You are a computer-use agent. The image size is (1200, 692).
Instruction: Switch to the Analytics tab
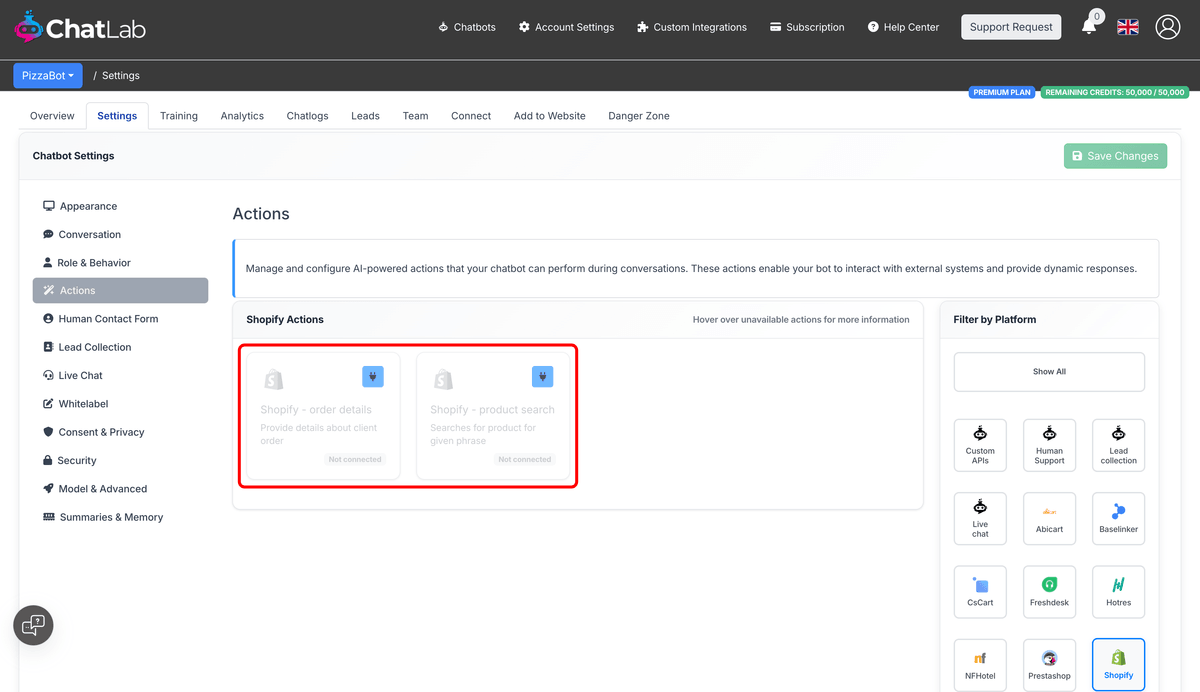242,115
